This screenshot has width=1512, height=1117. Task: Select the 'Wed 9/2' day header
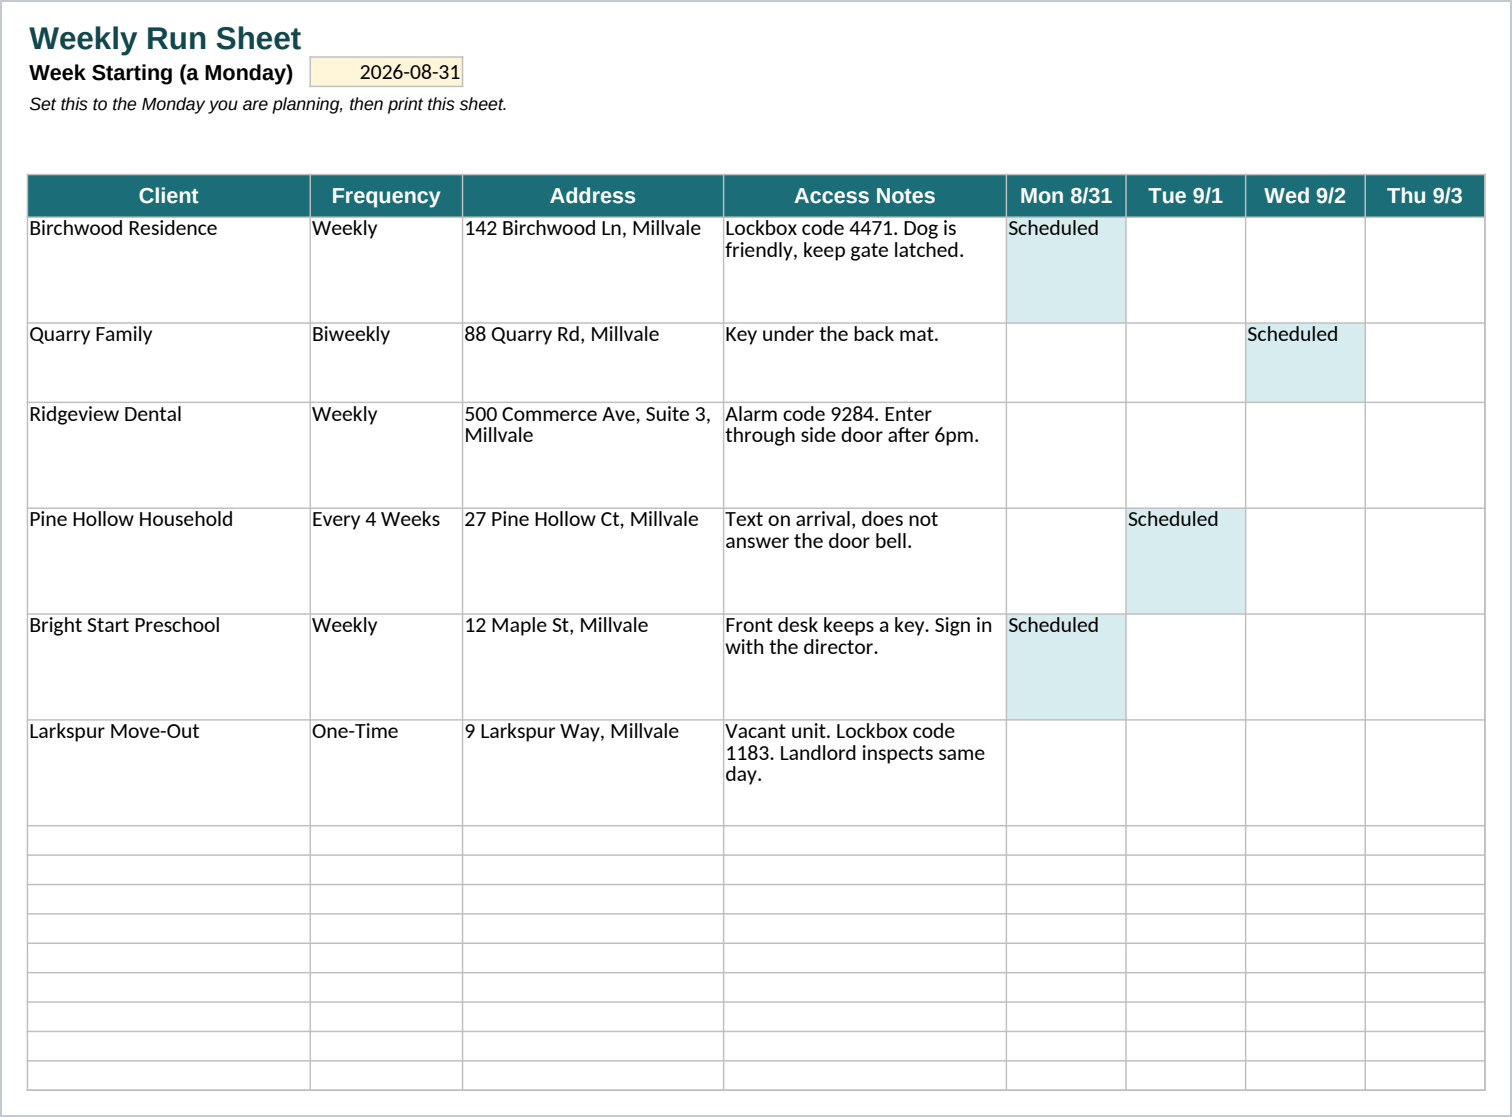(x=1305, y=196)
